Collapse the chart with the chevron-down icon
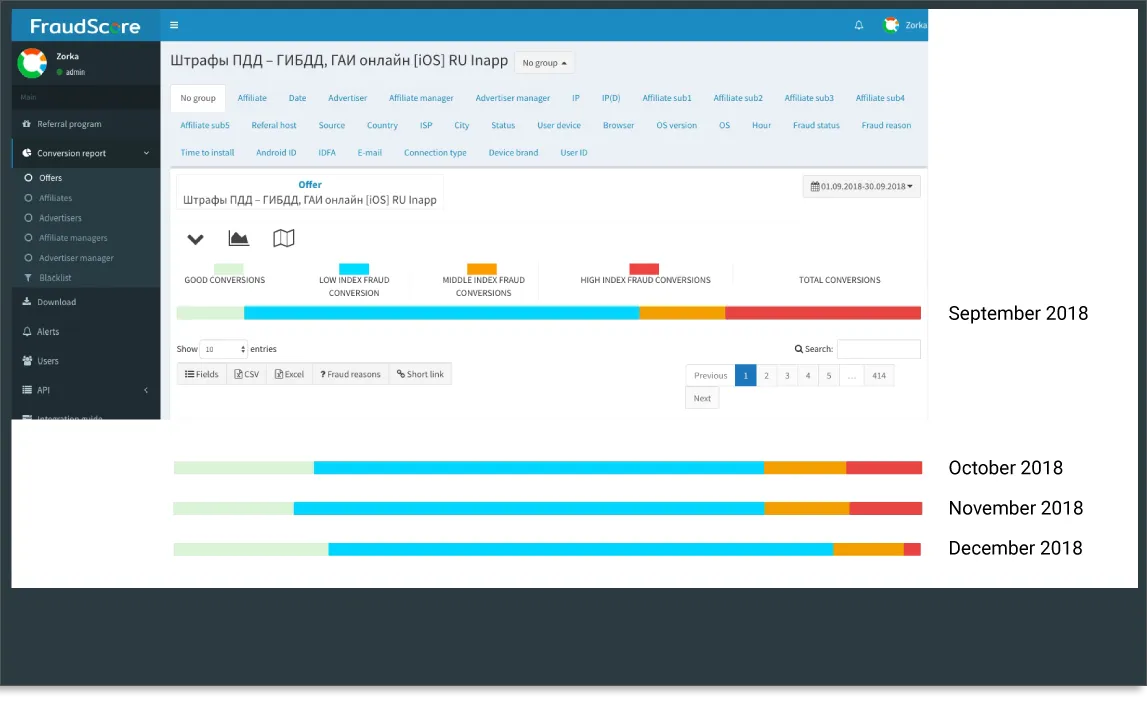This screenshot has width=1147, height=708. coord(195,239)
